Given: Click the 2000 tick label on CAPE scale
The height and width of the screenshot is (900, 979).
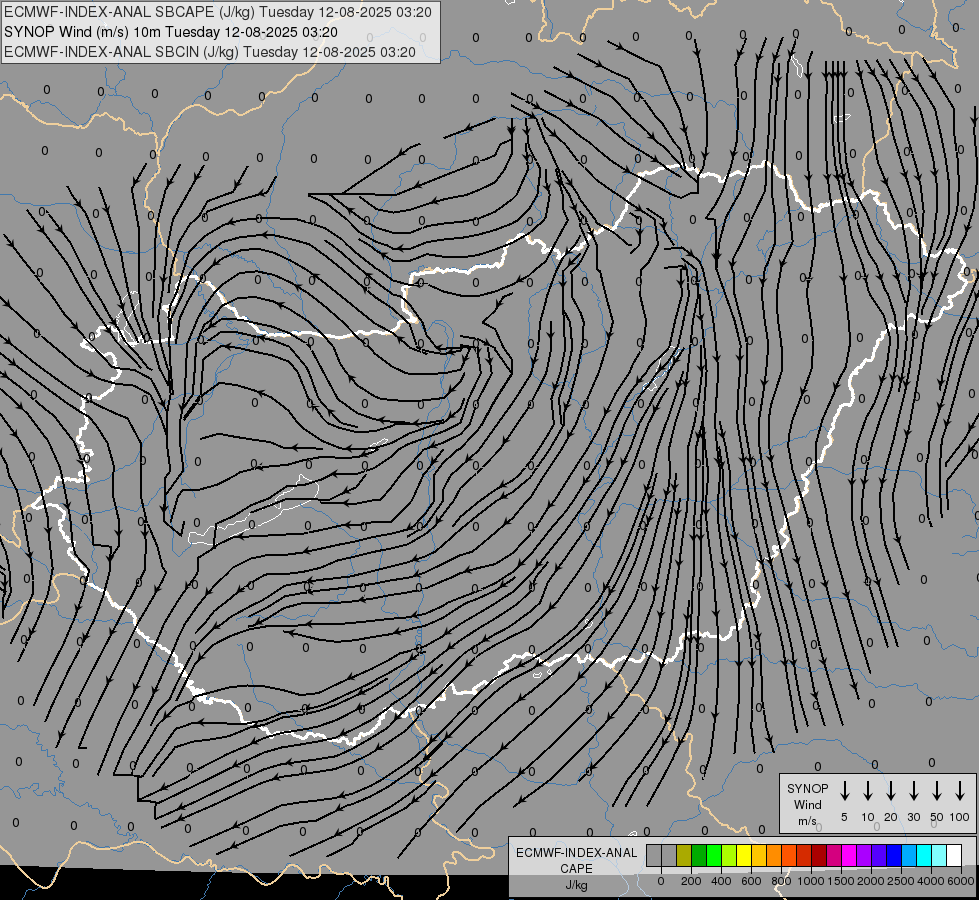Looking at the screenshot, I should (870, 881).
